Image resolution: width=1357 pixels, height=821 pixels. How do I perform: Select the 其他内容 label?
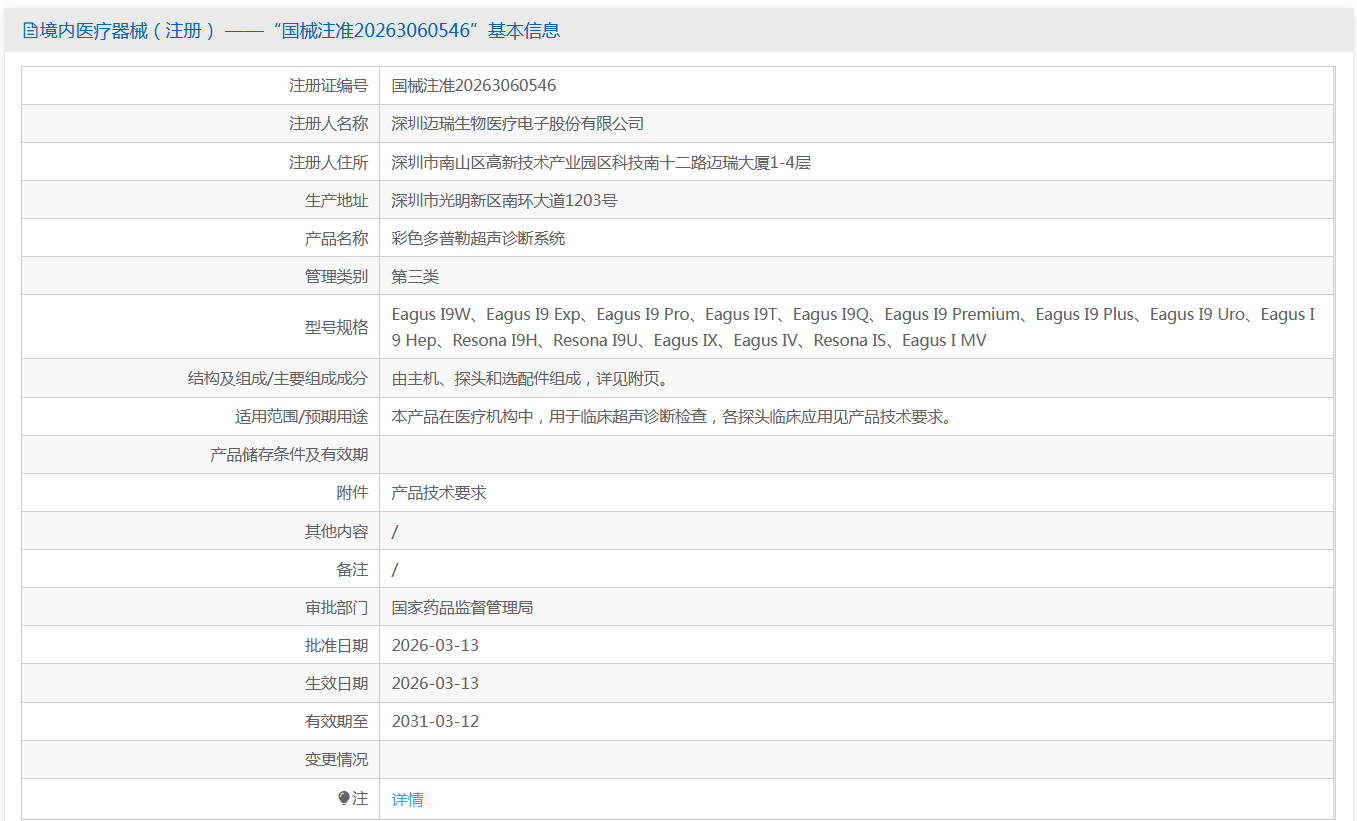(x=336, y=532)
